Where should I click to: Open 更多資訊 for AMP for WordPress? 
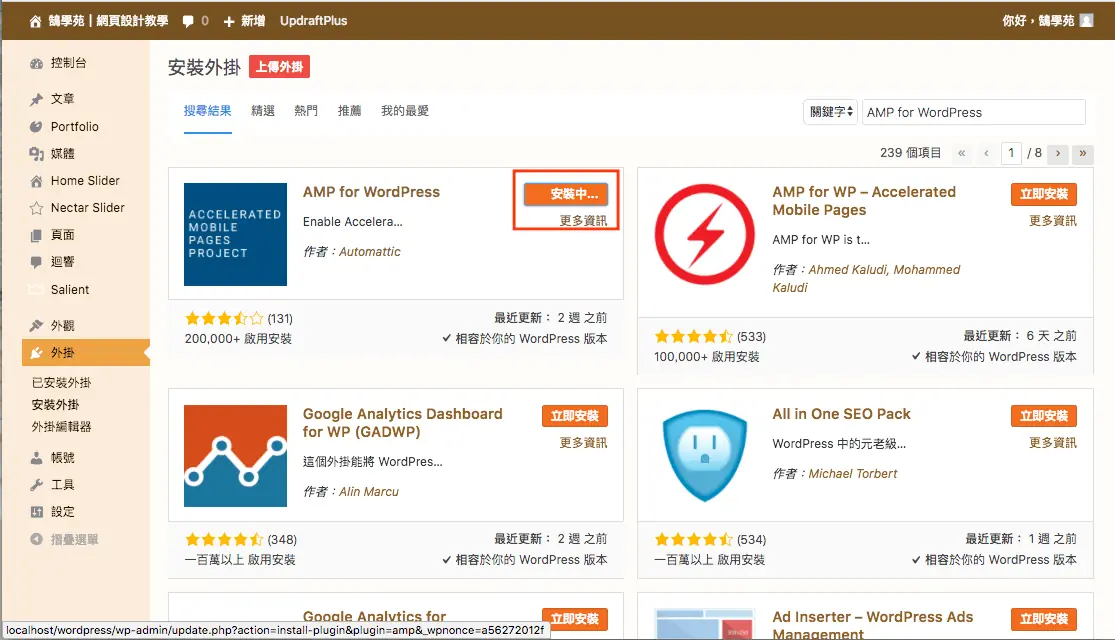[x=583, y=220]
